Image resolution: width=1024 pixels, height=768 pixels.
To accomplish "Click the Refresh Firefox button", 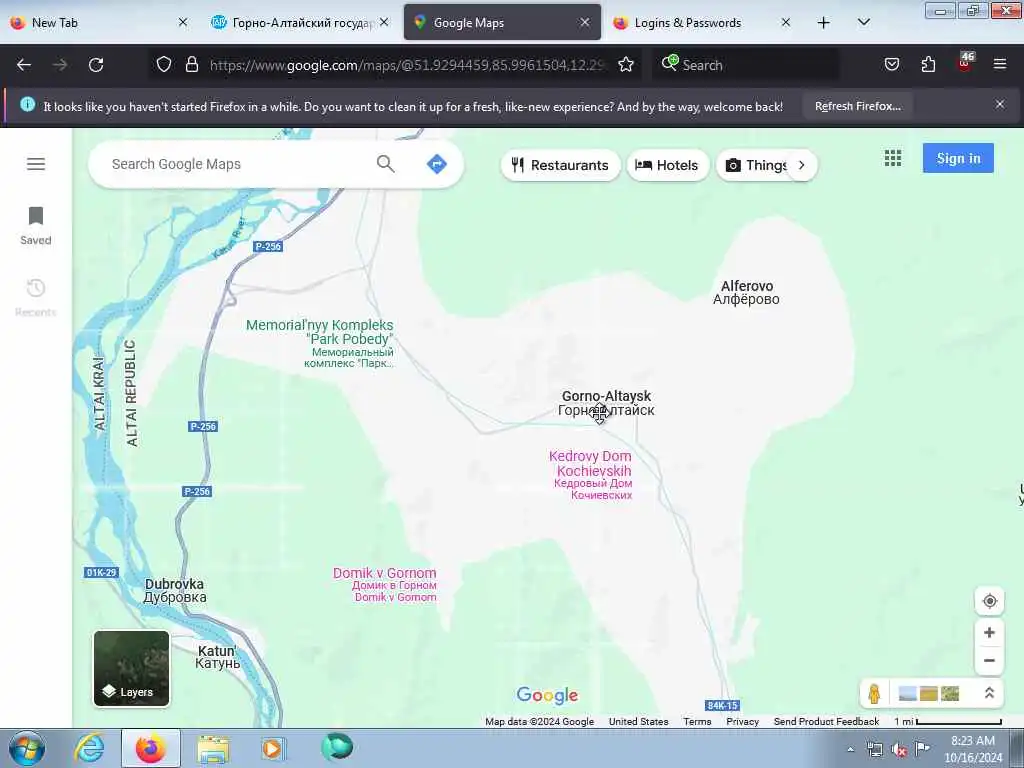I will tap(857, 106).
